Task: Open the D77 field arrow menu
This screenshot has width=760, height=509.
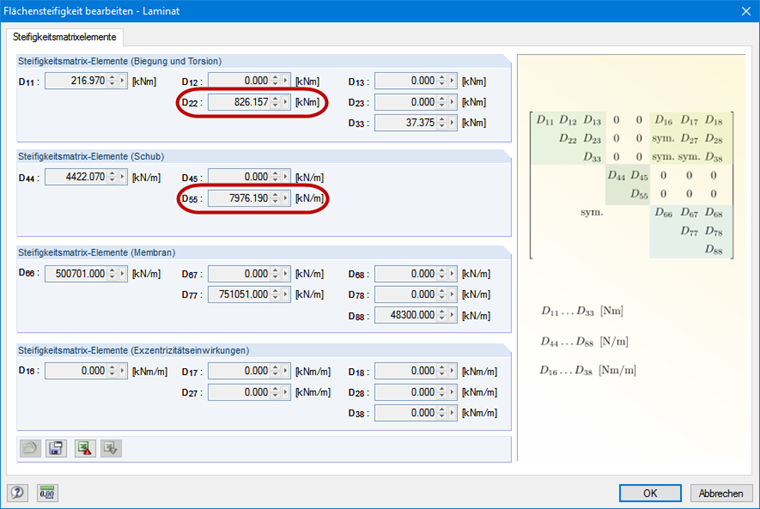Action: [285, 295]
